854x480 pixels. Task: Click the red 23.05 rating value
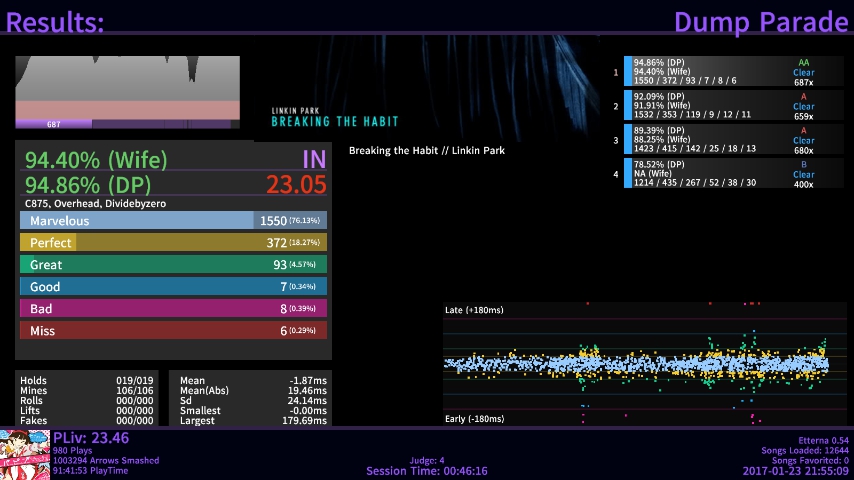296,184
